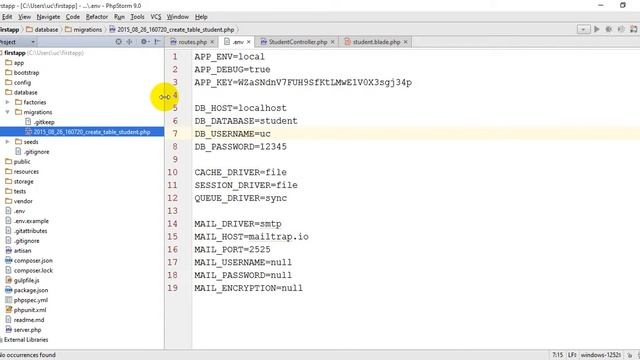The image size is (640, 360).
Task: Click on the DB_PASSWORD=12345 line
Action: [240, 147]
